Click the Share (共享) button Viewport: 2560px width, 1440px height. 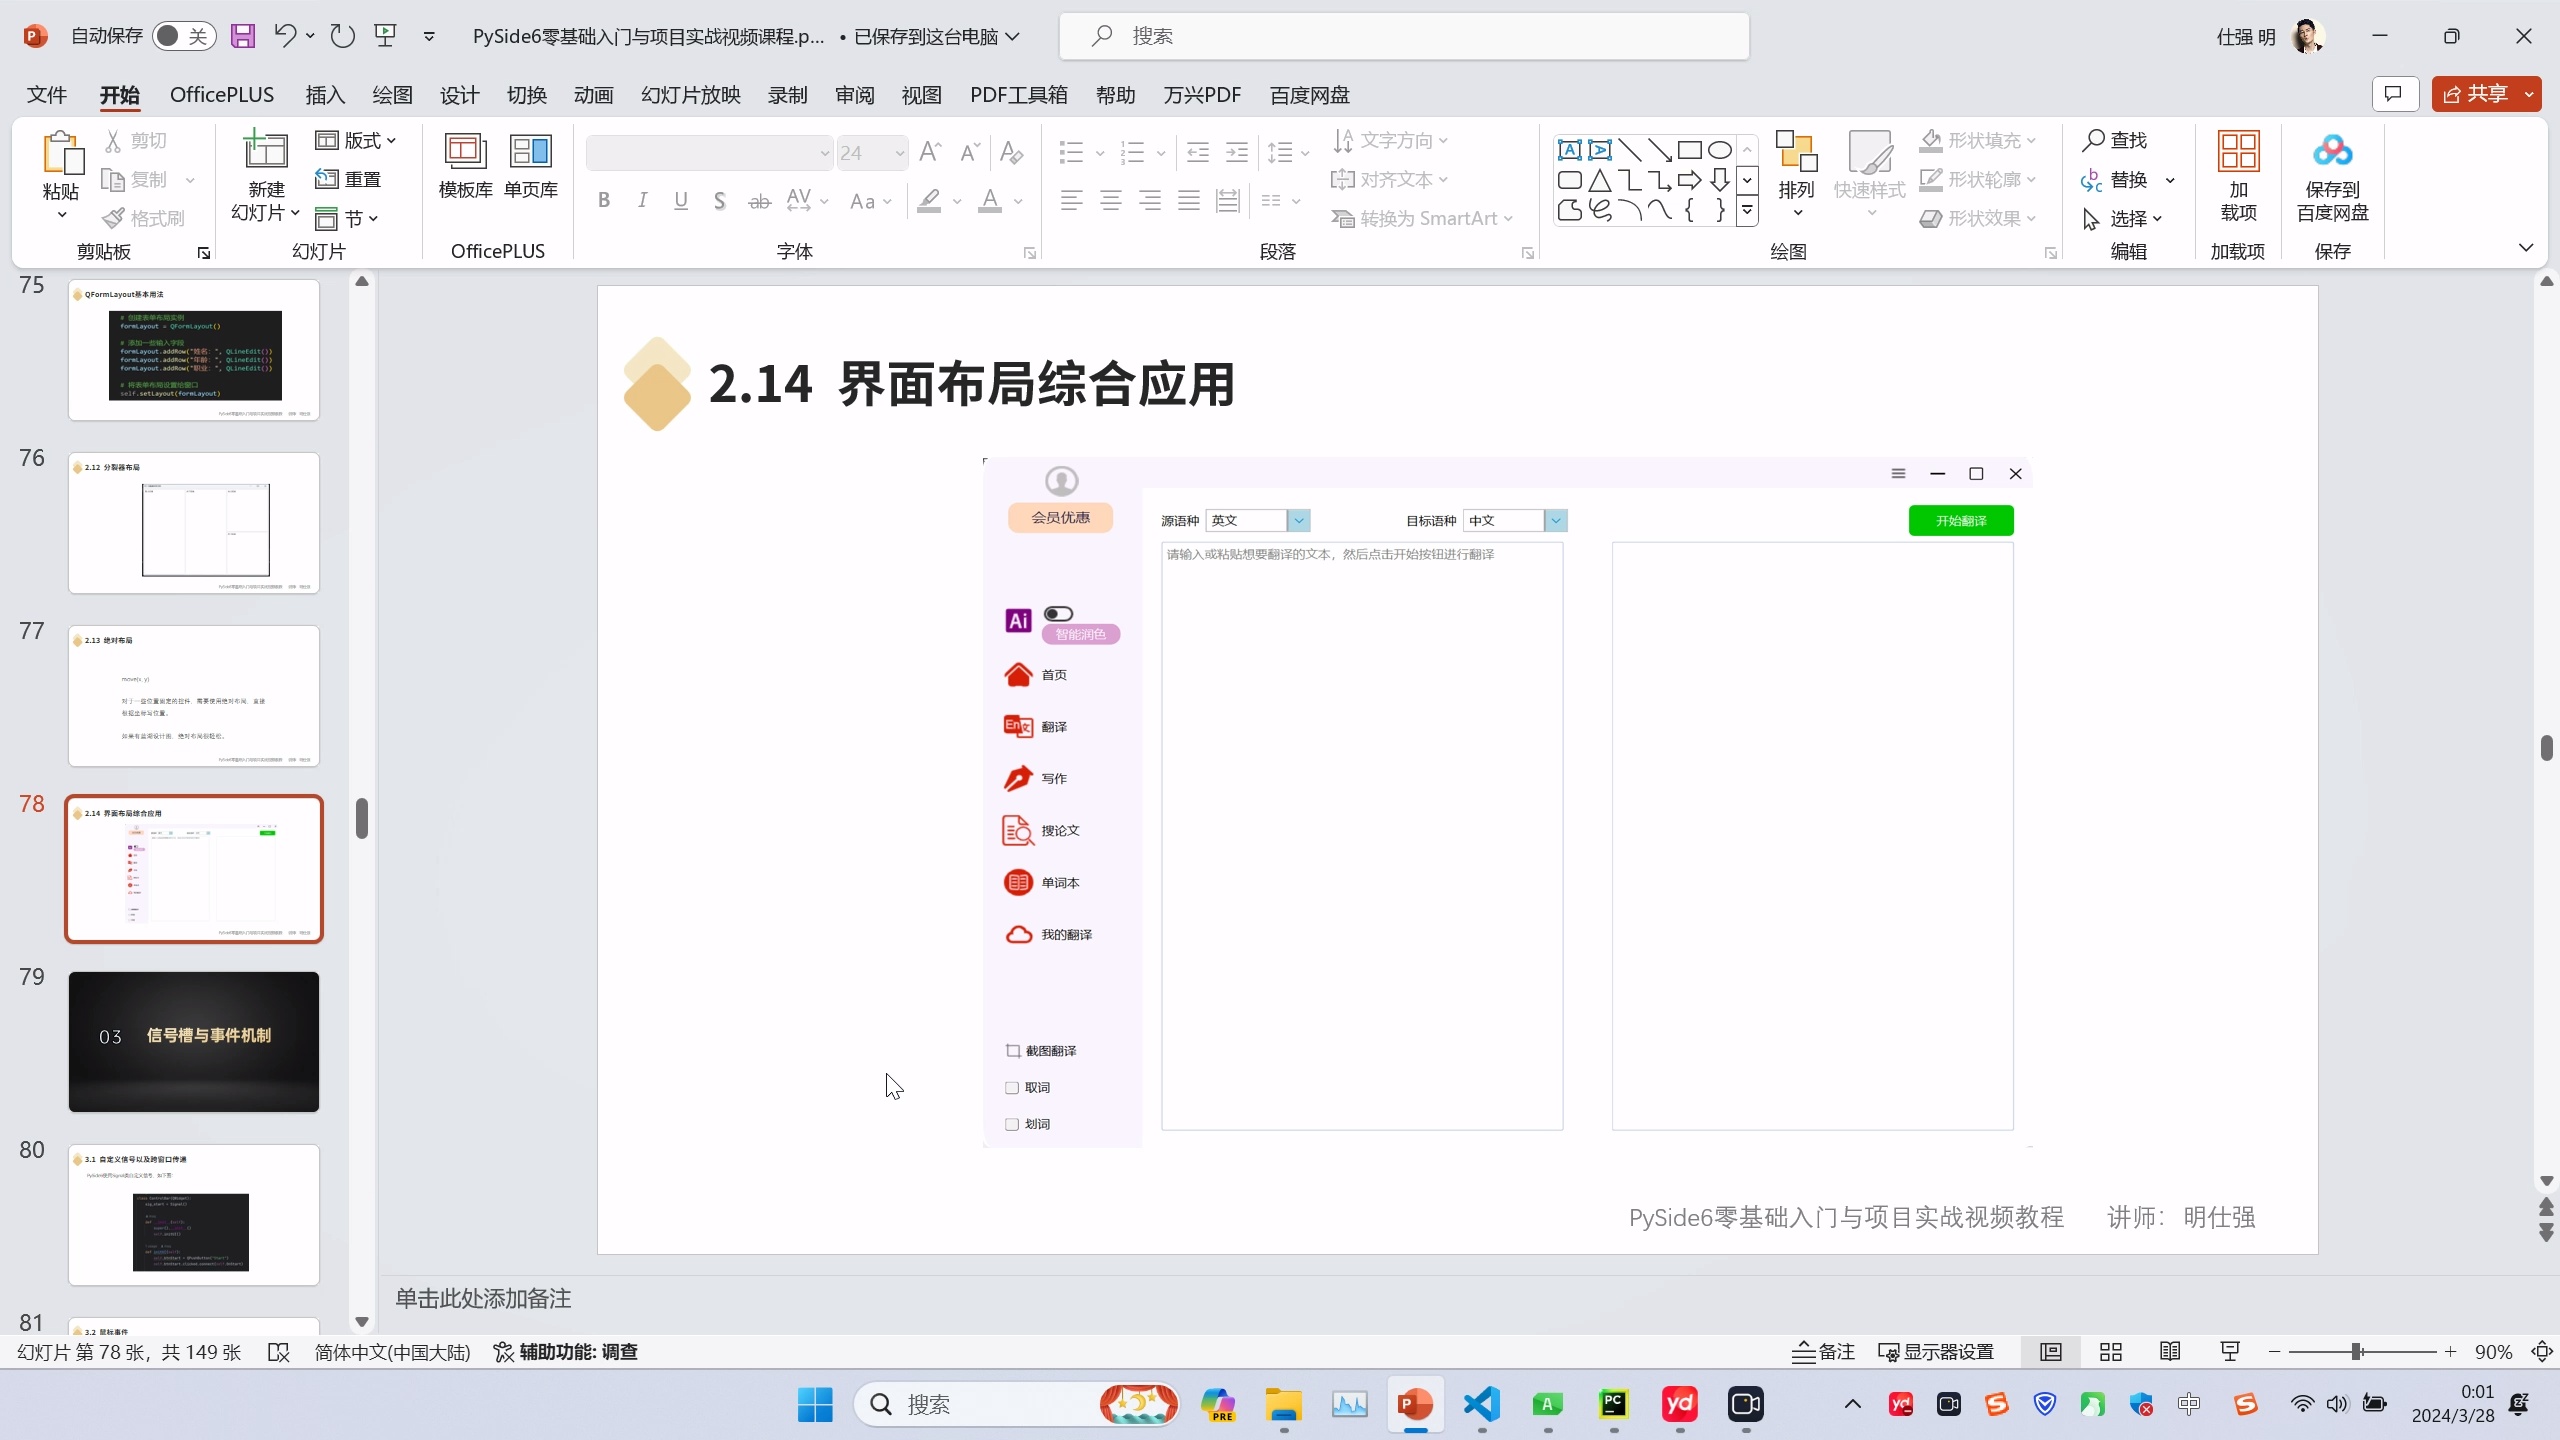tap(2476, 94)
